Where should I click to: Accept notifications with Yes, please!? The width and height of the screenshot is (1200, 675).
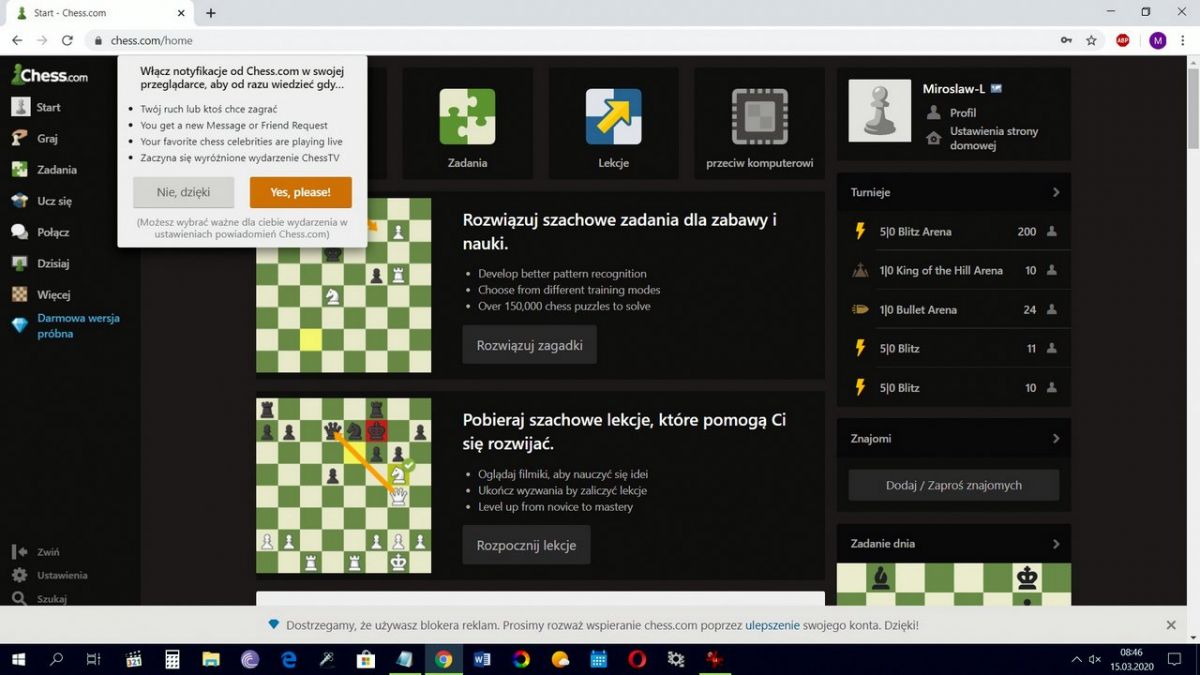[x=300, y=192]
